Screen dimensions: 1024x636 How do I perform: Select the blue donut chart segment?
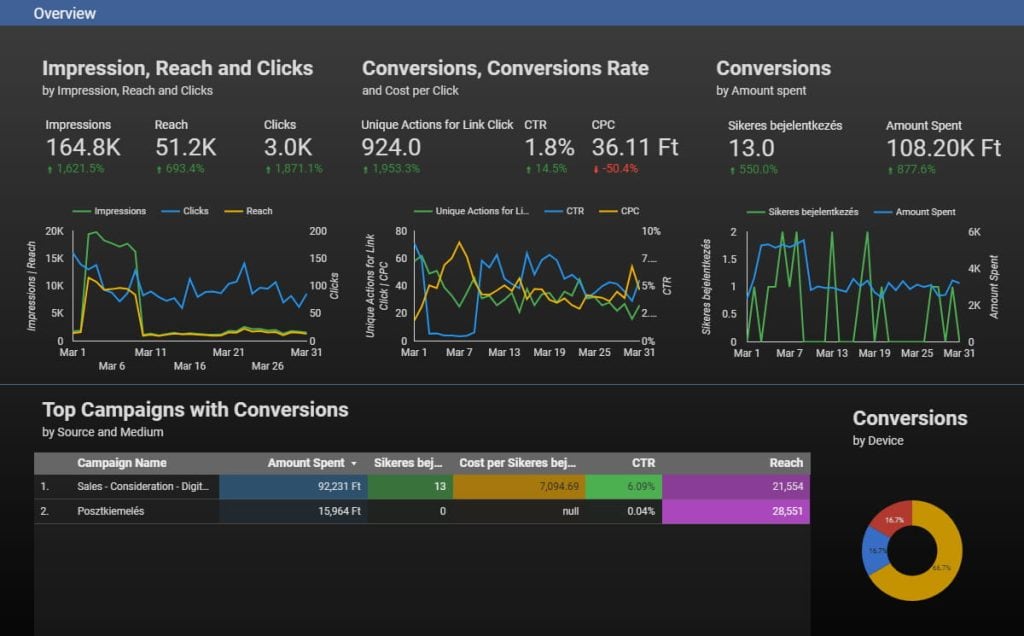[x=875, y=555]
